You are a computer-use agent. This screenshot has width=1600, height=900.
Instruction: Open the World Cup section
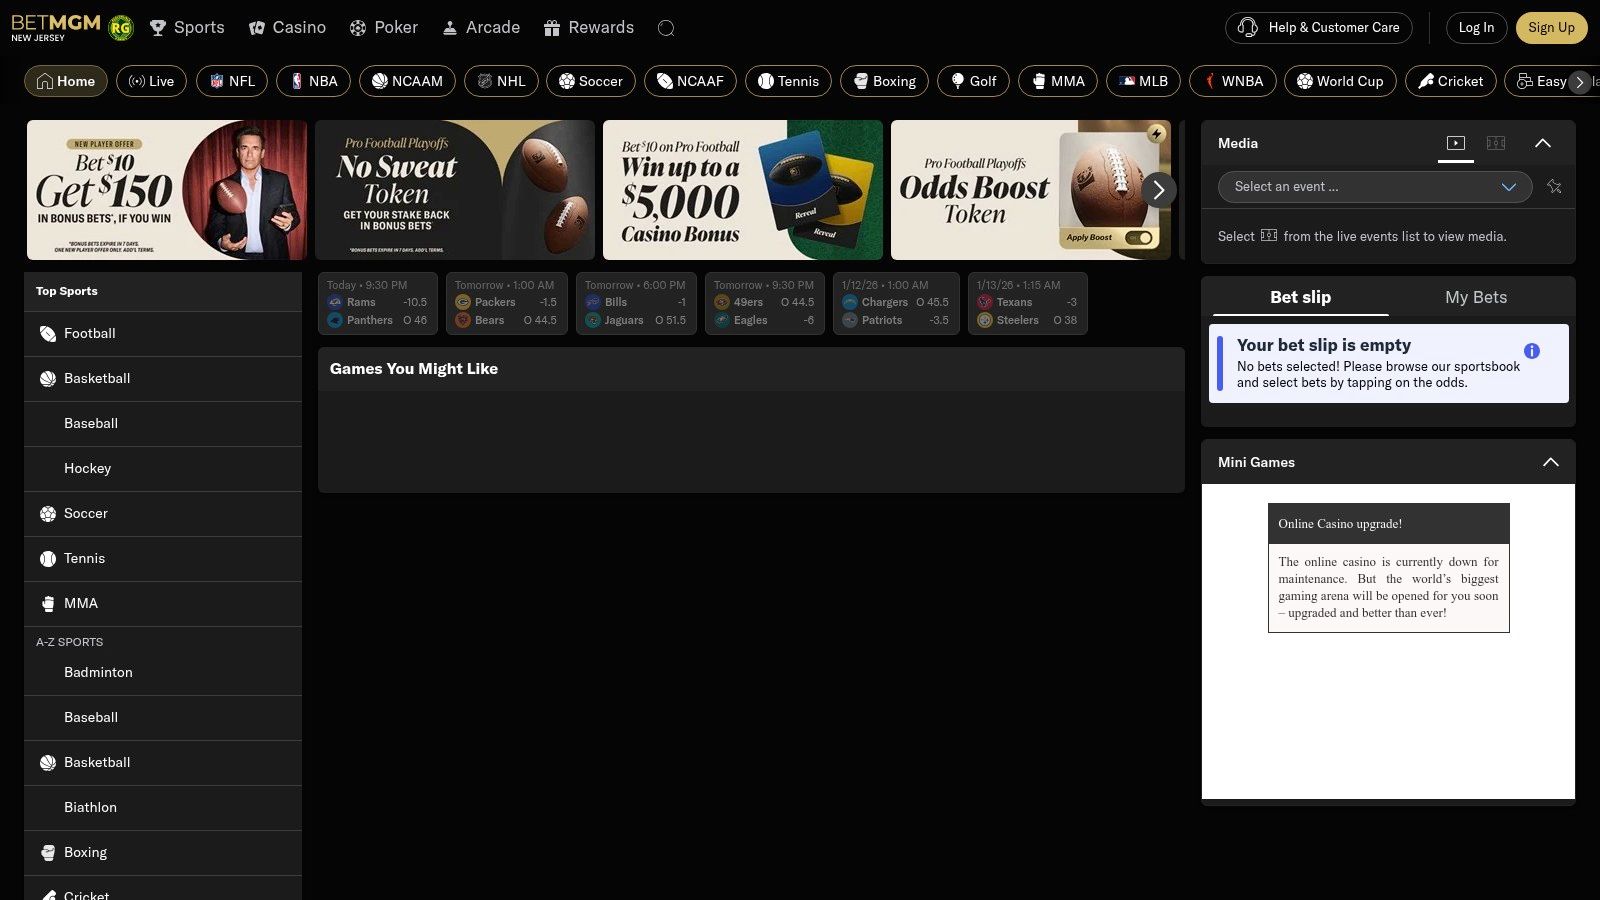1340,81
